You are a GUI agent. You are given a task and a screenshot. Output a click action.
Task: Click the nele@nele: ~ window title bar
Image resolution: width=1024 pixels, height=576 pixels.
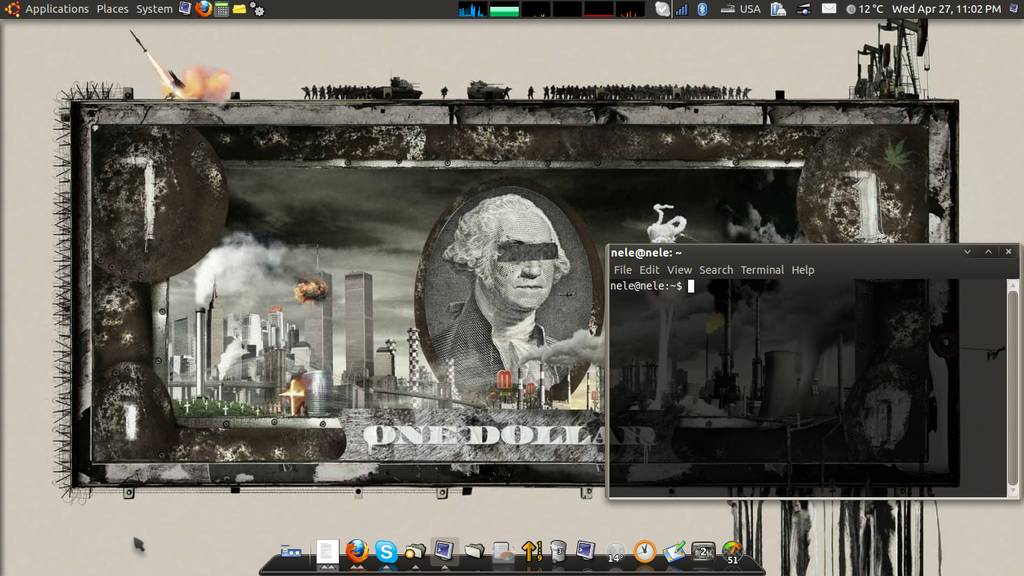coord(813,252)
